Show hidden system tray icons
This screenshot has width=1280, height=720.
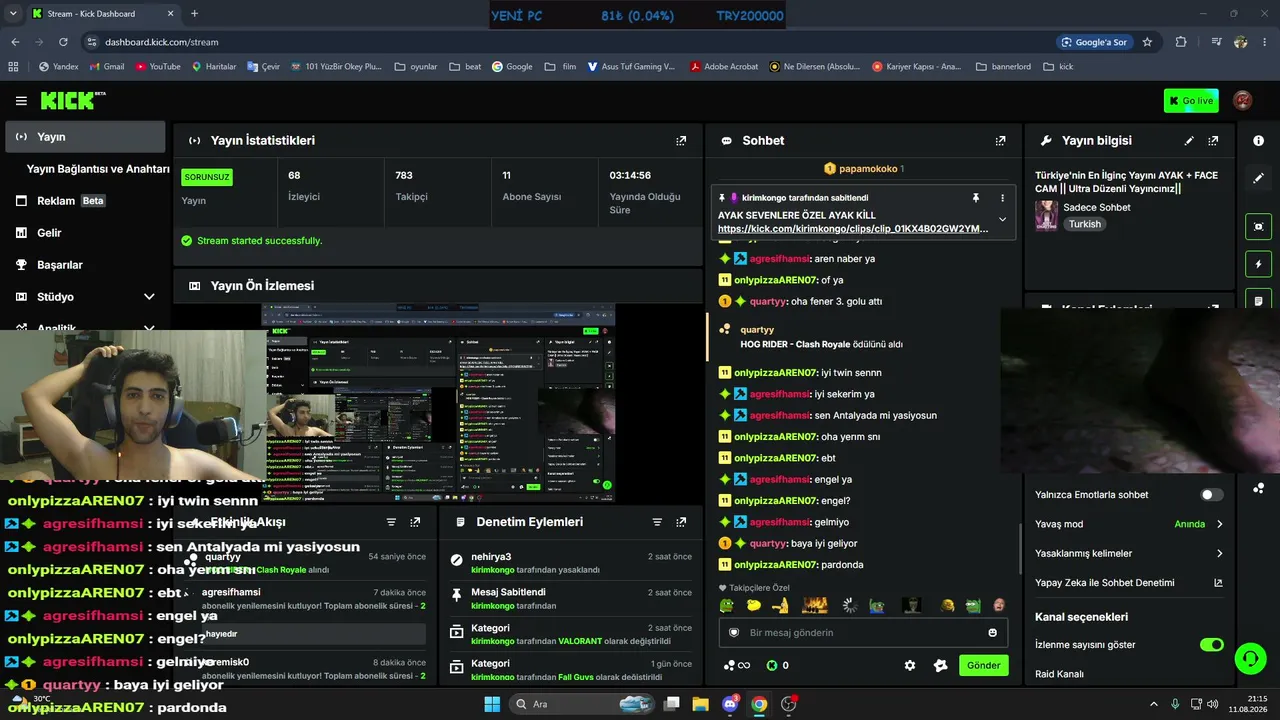(x=1153, y=704)
